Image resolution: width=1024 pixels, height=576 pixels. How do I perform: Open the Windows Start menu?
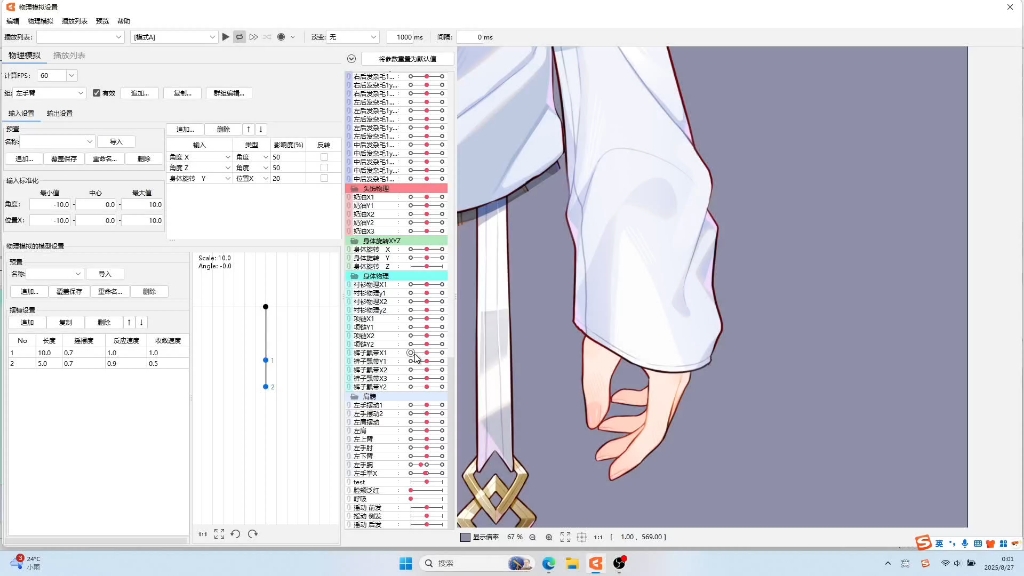(406, 563)
